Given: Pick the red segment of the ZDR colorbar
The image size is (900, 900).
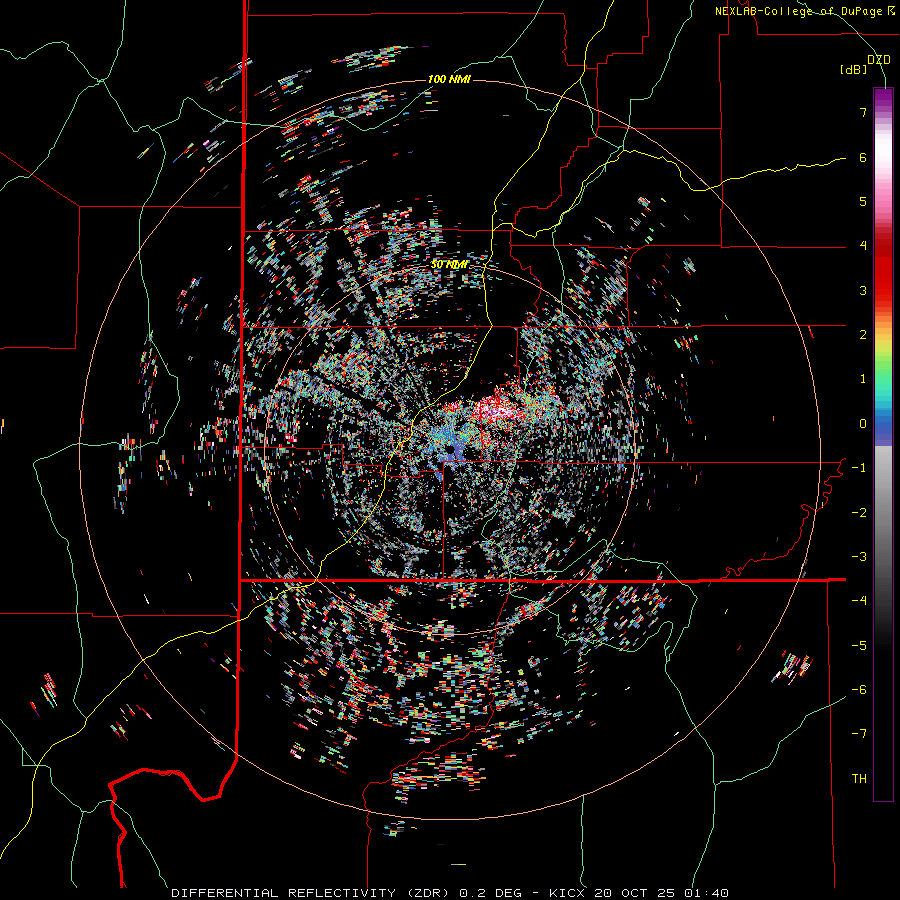Looking at the screenshot, I should (883, 270).
